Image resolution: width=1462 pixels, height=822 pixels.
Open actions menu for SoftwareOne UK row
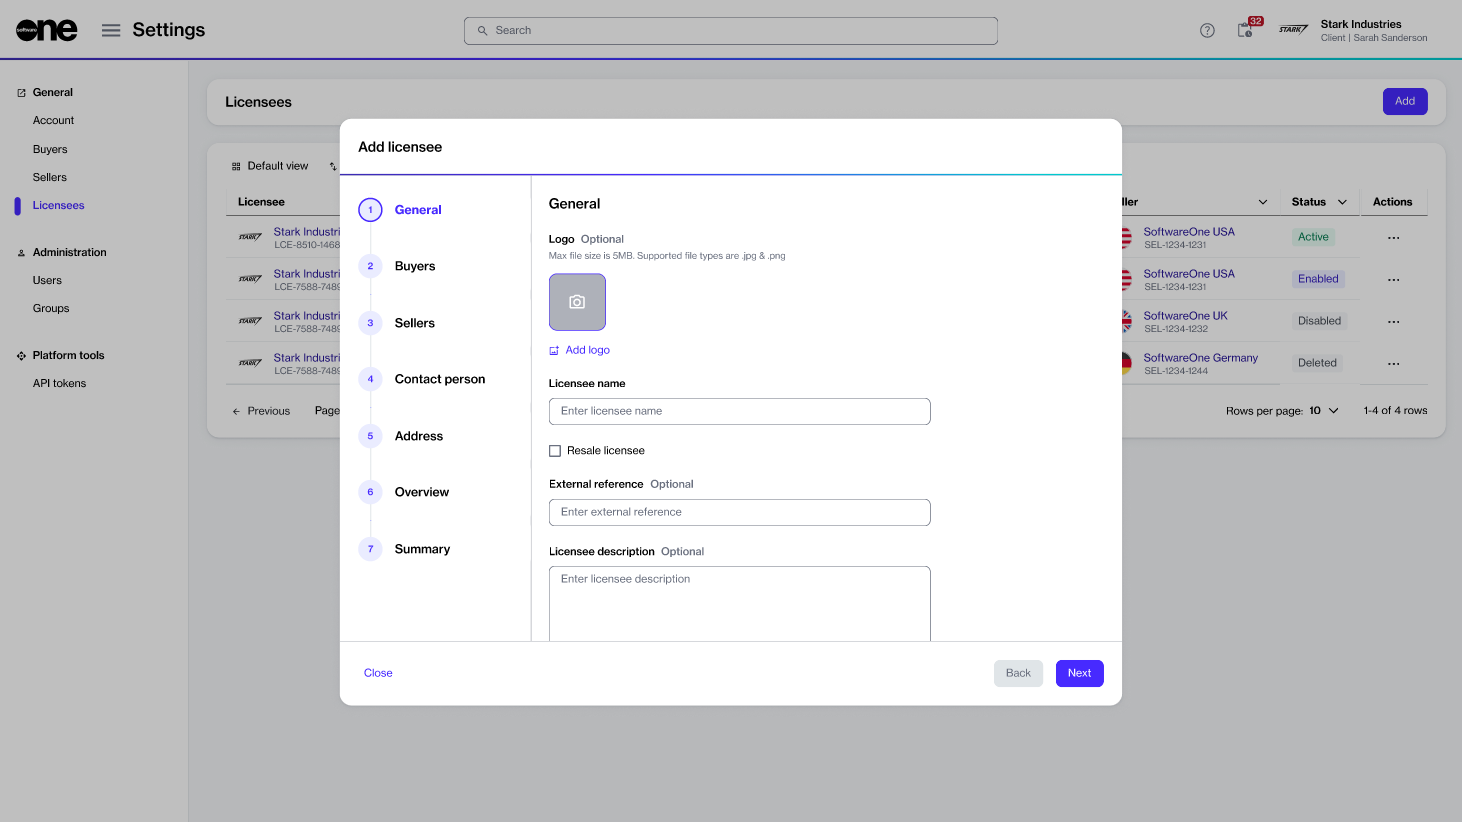[1393, 322]
